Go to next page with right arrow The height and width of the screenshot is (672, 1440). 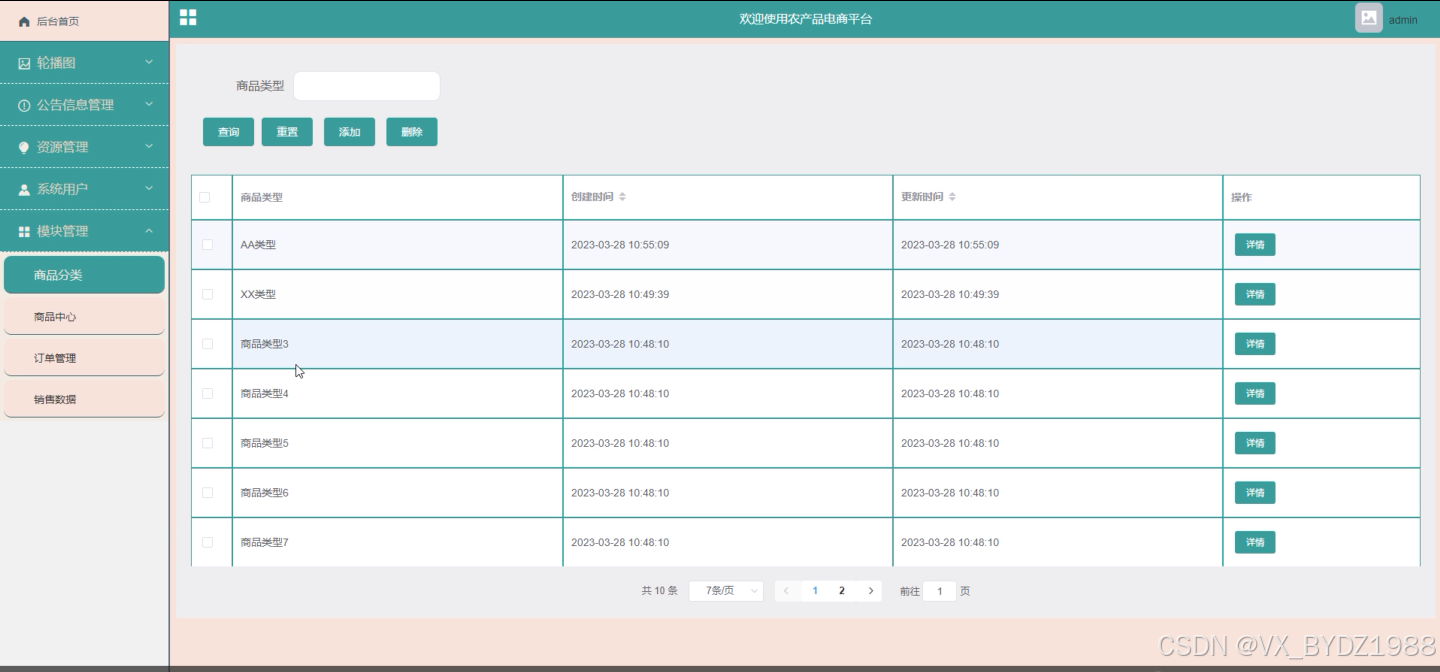[871, 591]
